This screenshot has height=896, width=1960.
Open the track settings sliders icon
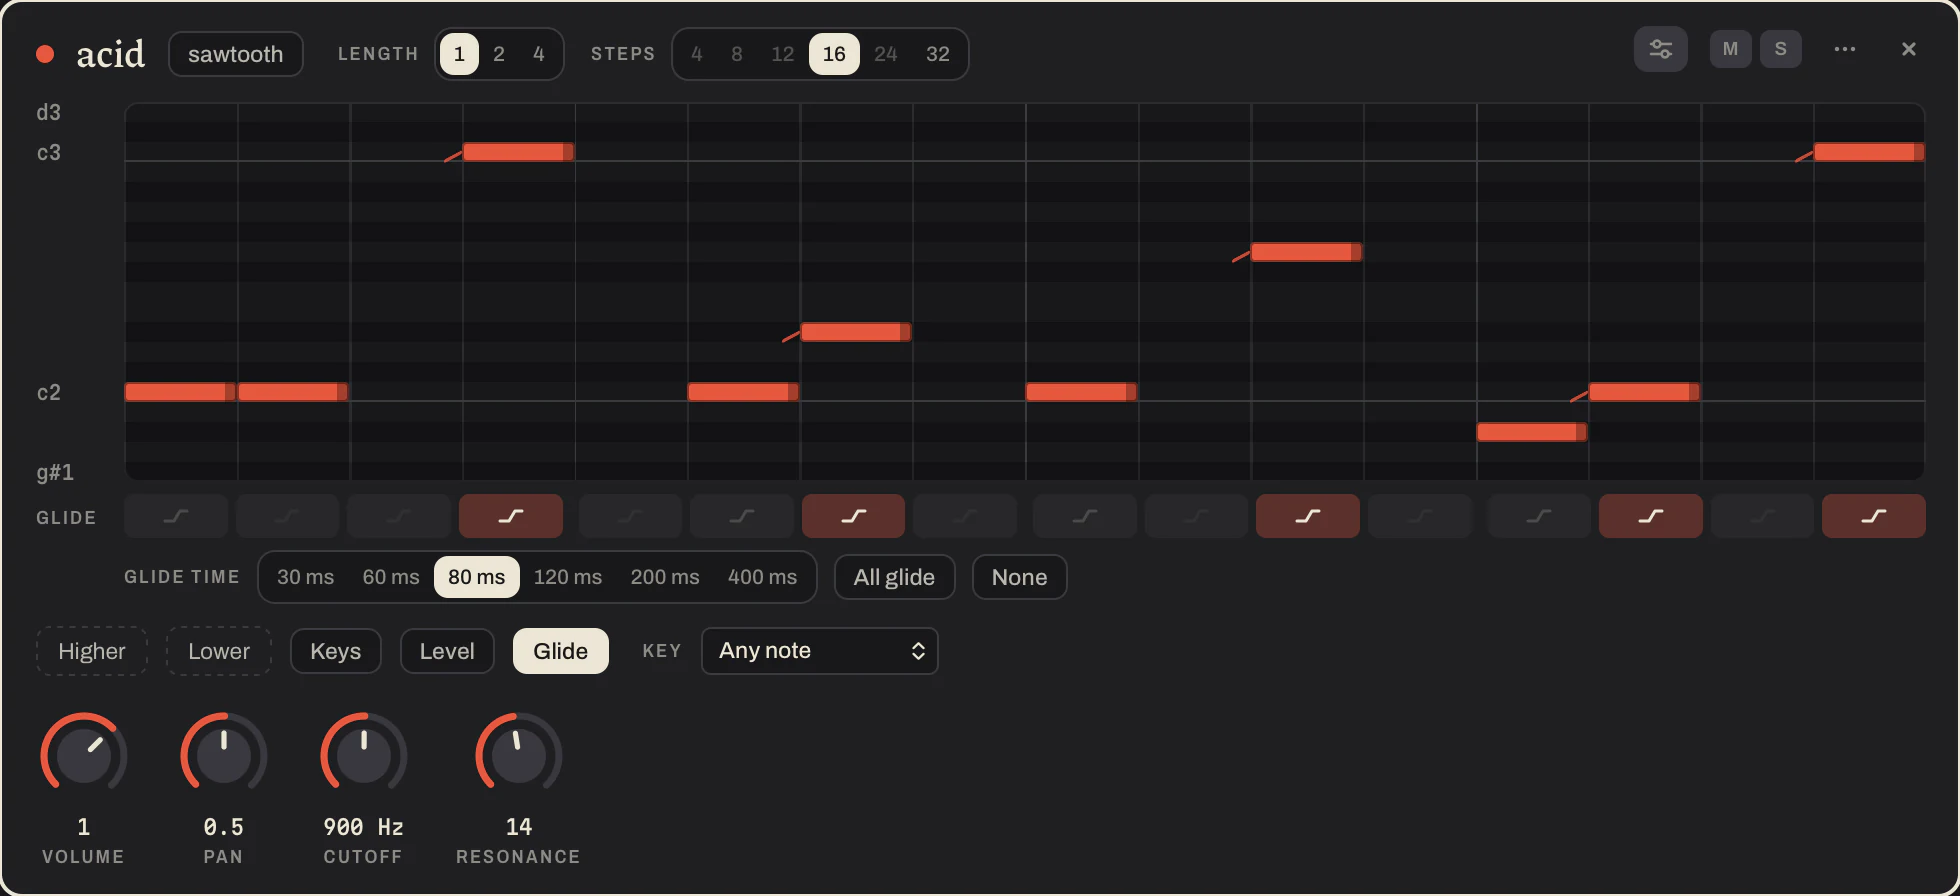point(1660,49)
